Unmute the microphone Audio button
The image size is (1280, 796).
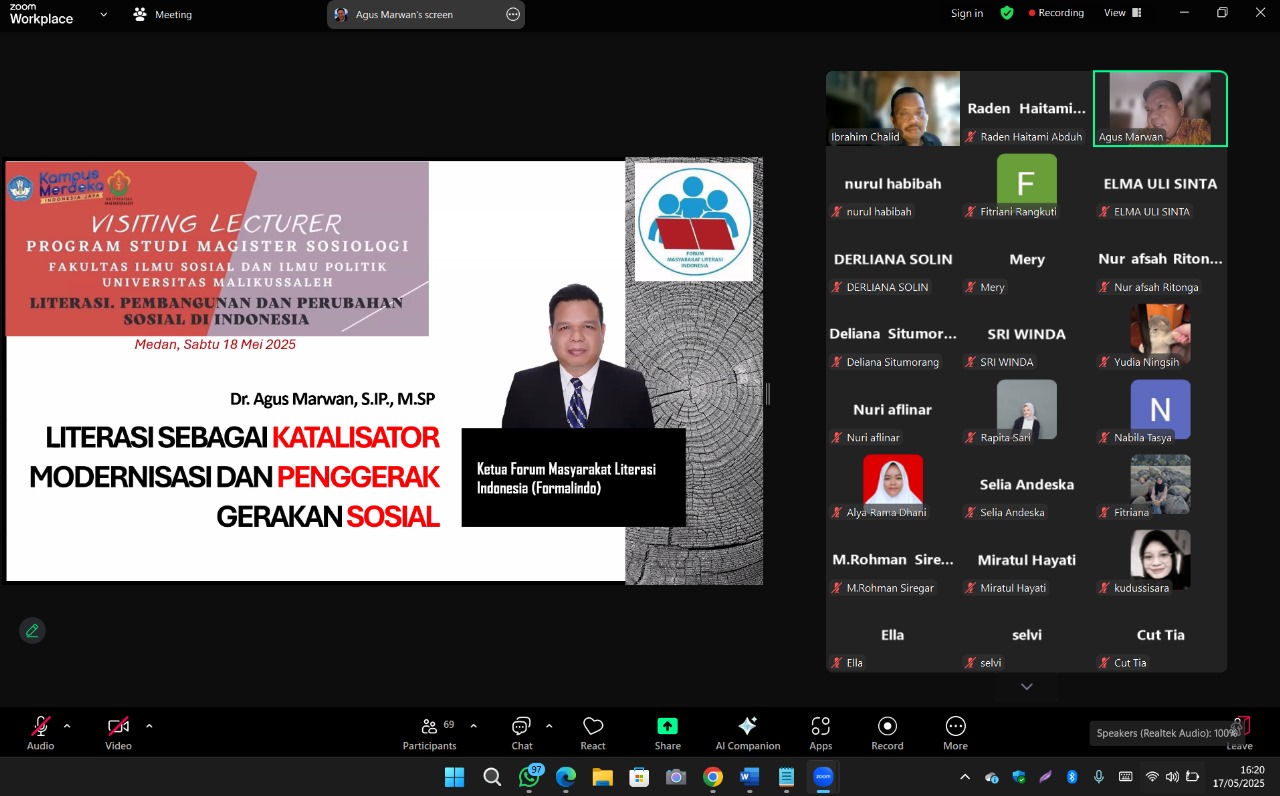tap(41, 732)
